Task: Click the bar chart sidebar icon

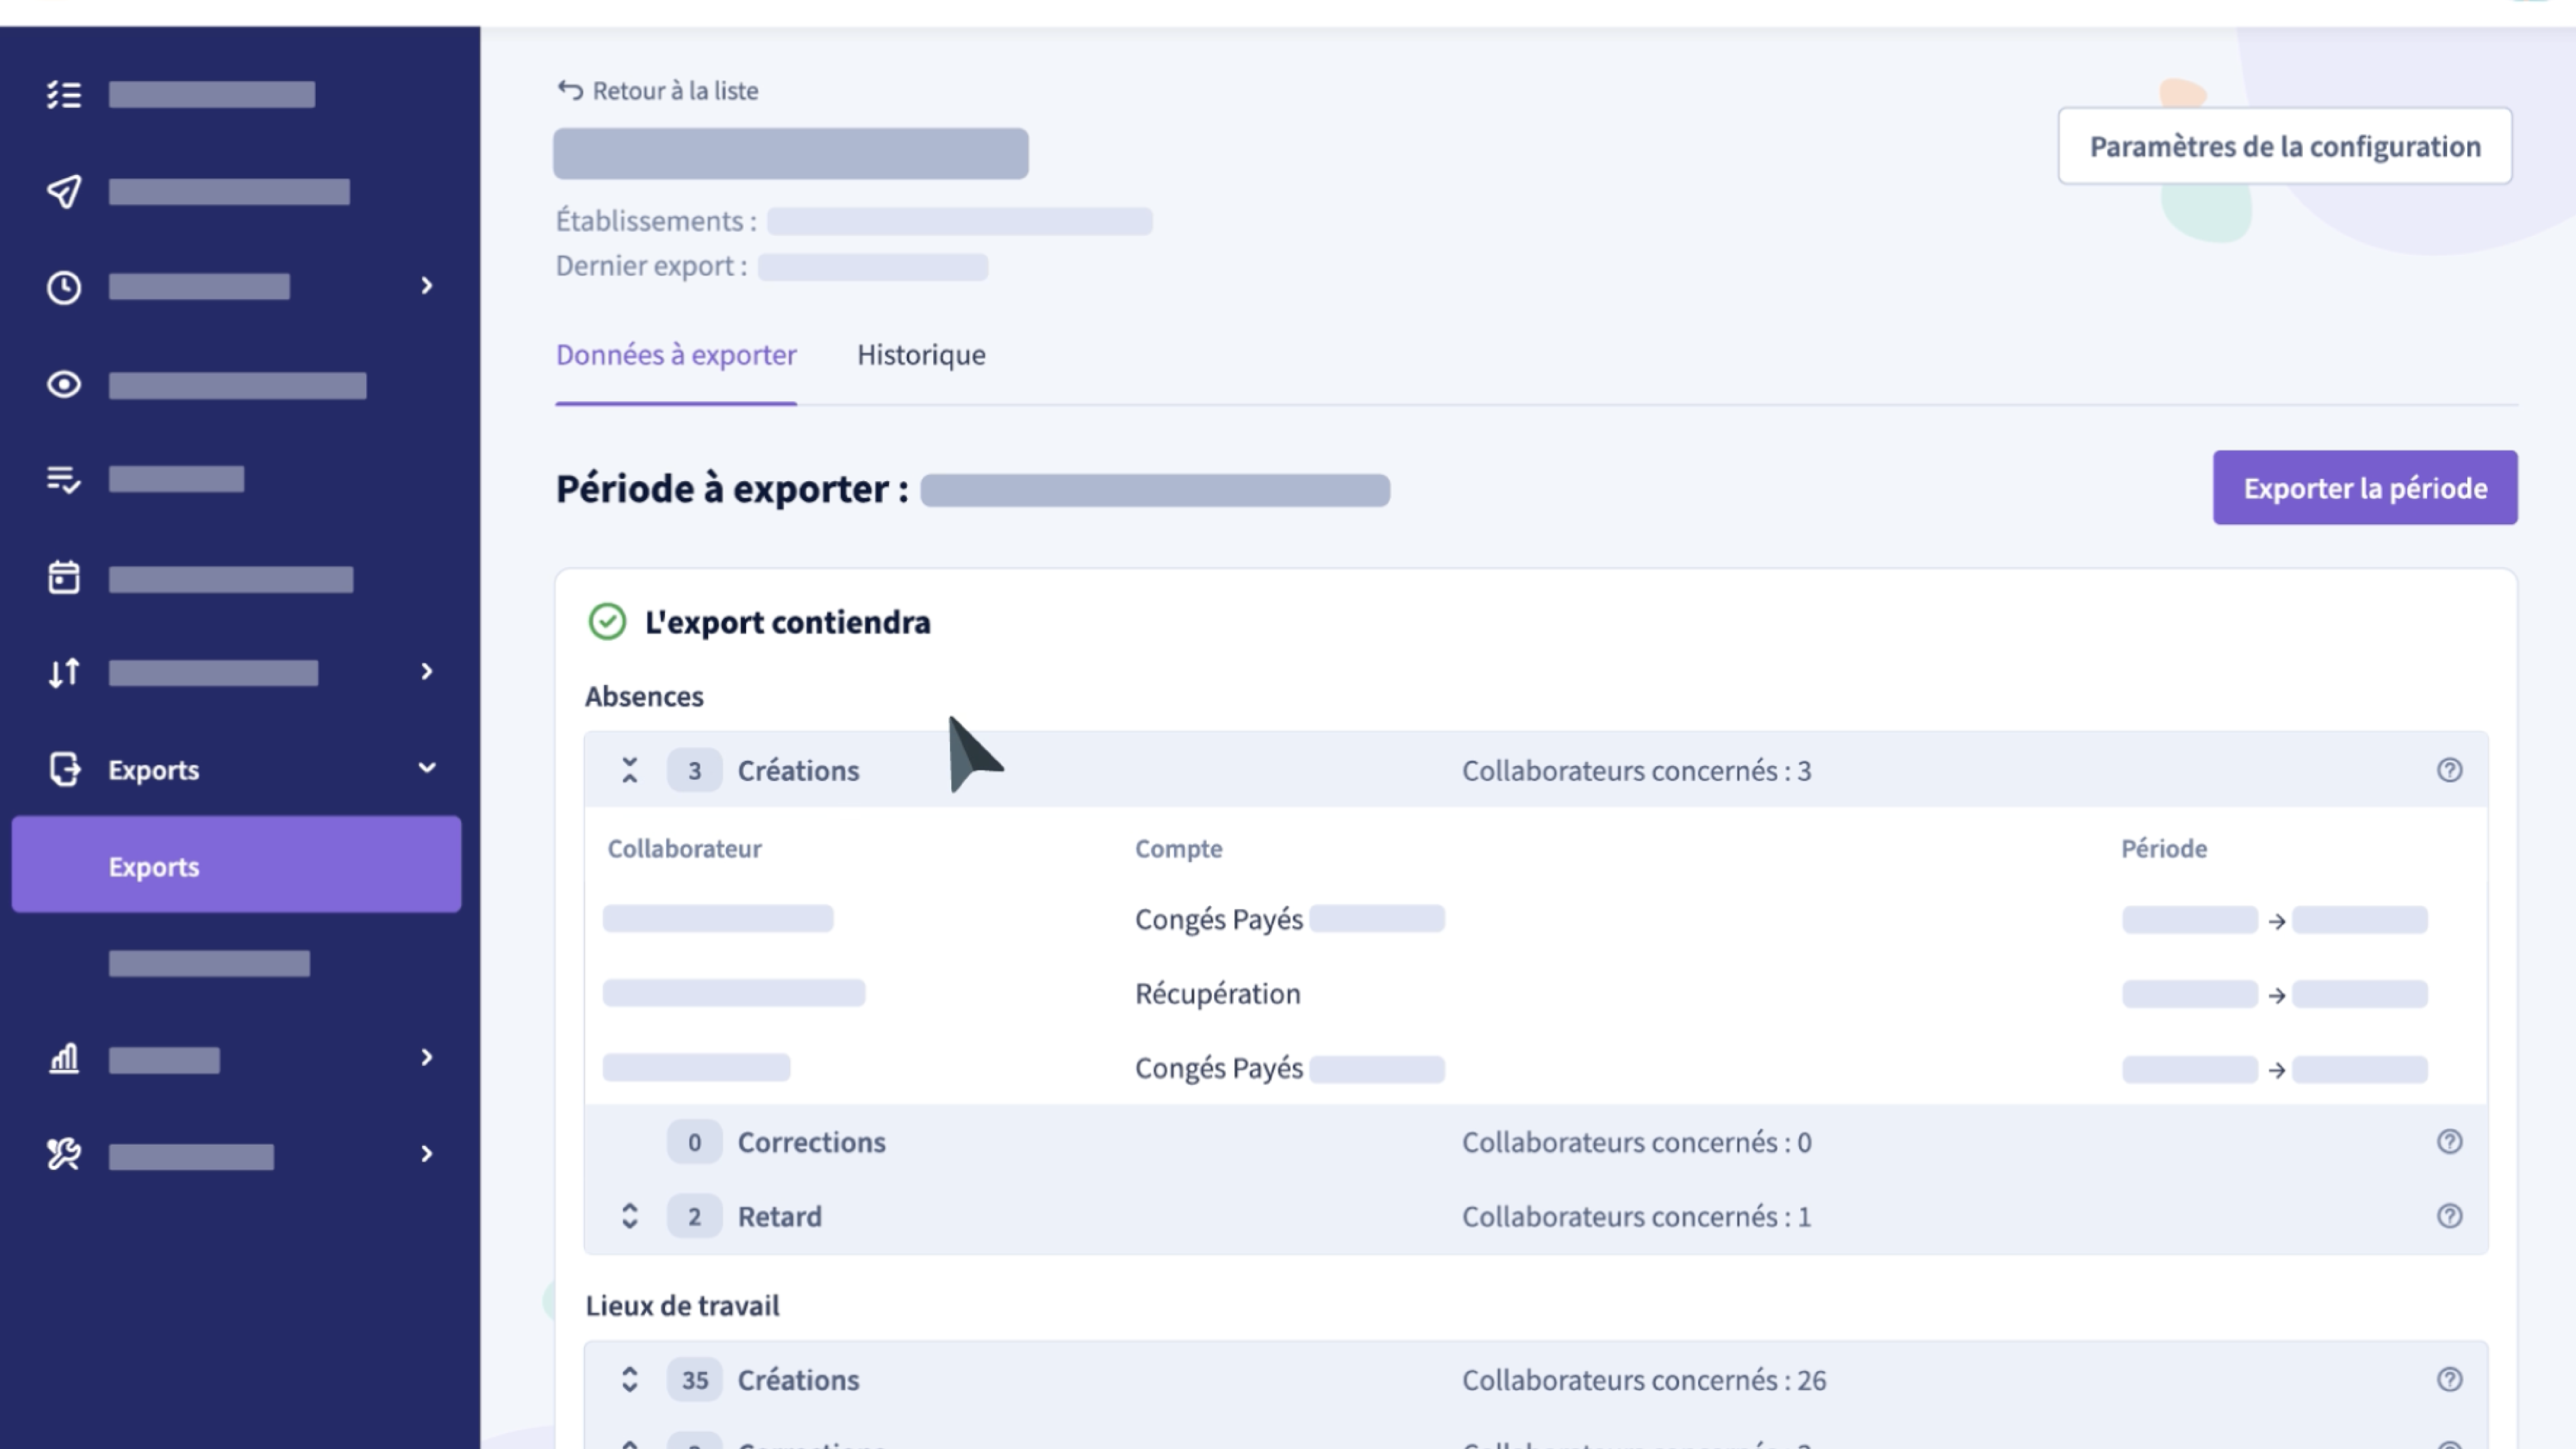Action: tap(64, 1058)
